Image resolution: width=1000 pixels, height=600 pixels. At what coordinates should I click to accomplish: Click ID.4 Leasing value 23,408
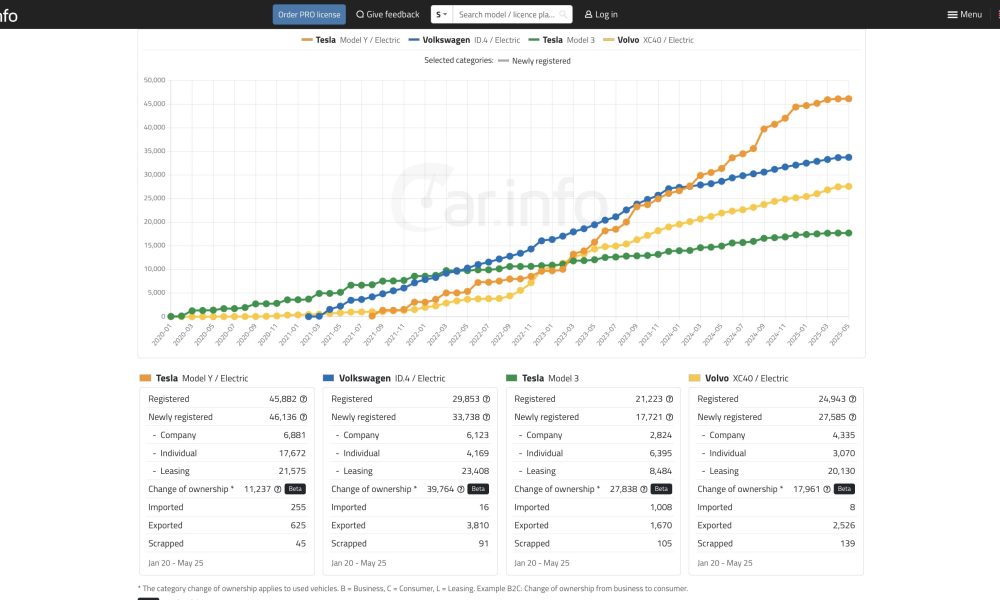(475, 471)
